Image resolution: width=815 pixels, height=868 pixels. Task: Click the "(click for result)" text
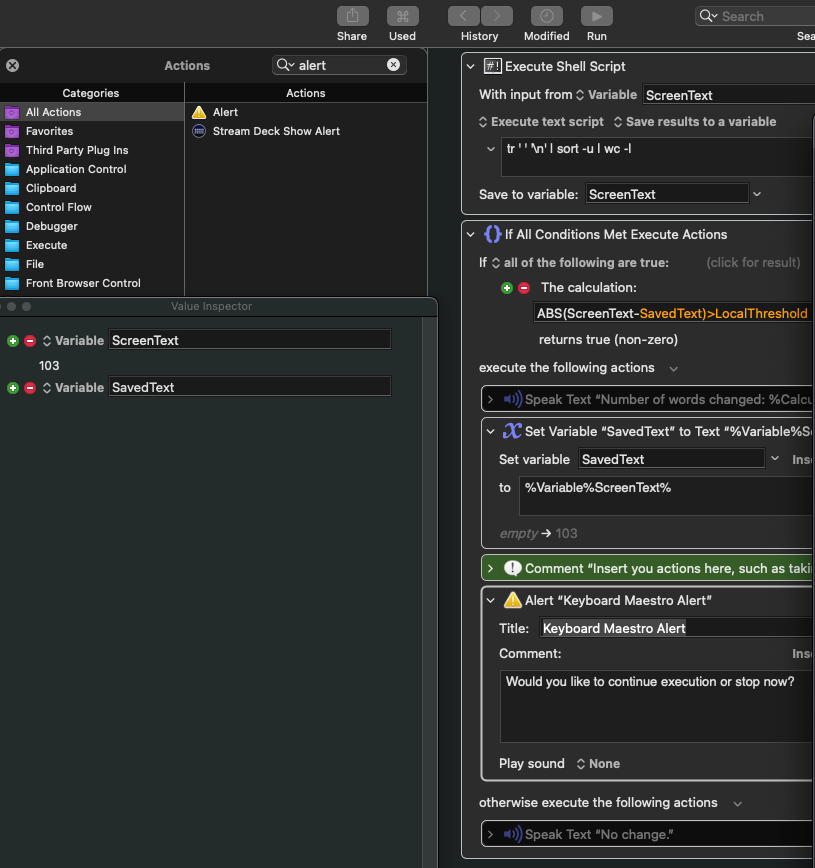pyautogui.click(x=753, y=263)
